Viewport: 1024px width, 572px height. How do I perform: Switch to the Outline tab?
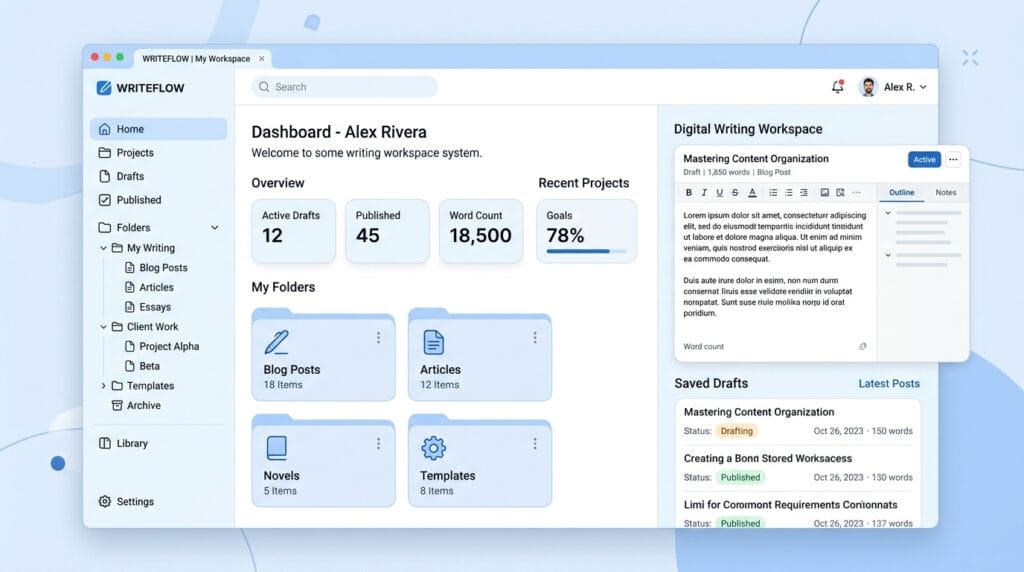901,193
